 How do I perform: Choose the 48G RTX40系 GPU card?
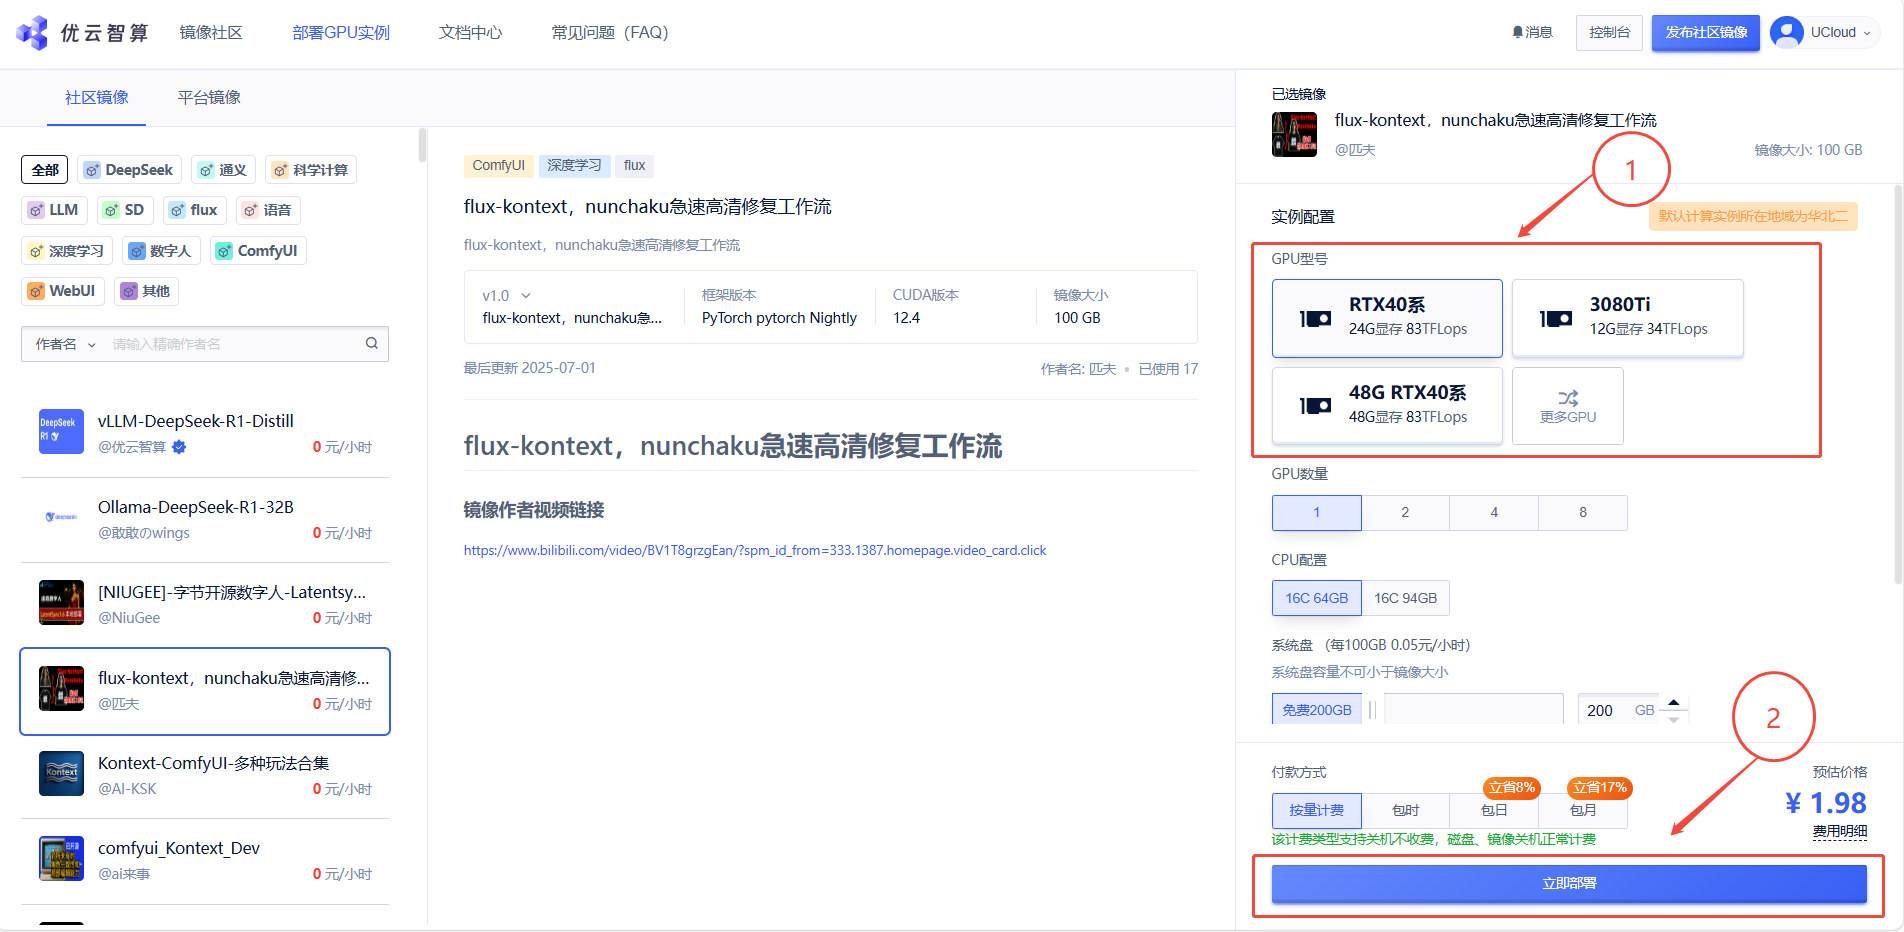coord(1387,405)
